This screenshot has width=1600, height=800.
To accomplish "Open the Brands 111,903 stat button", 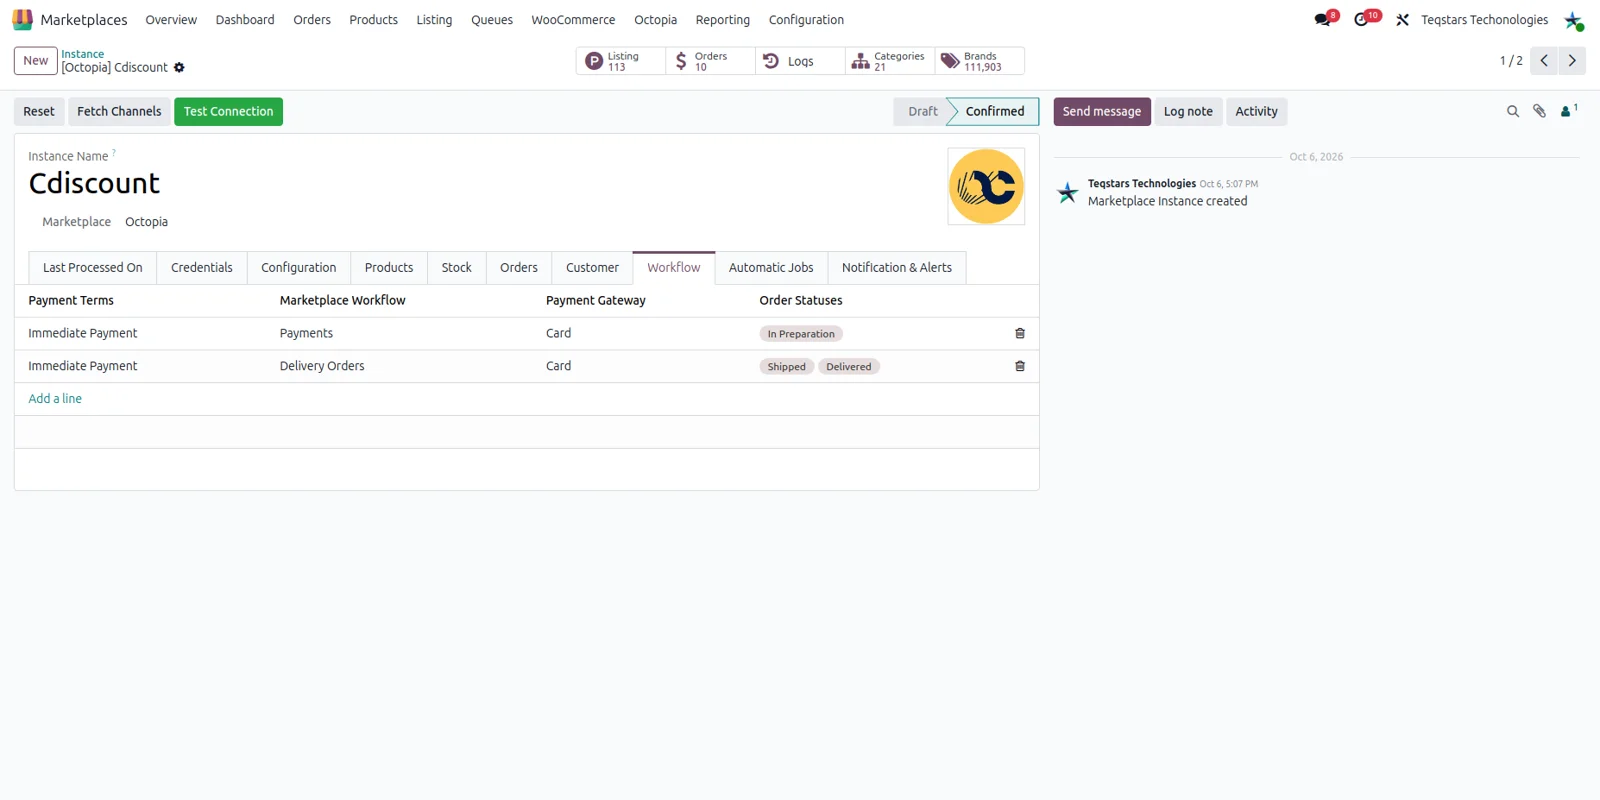I will point(980,61).
